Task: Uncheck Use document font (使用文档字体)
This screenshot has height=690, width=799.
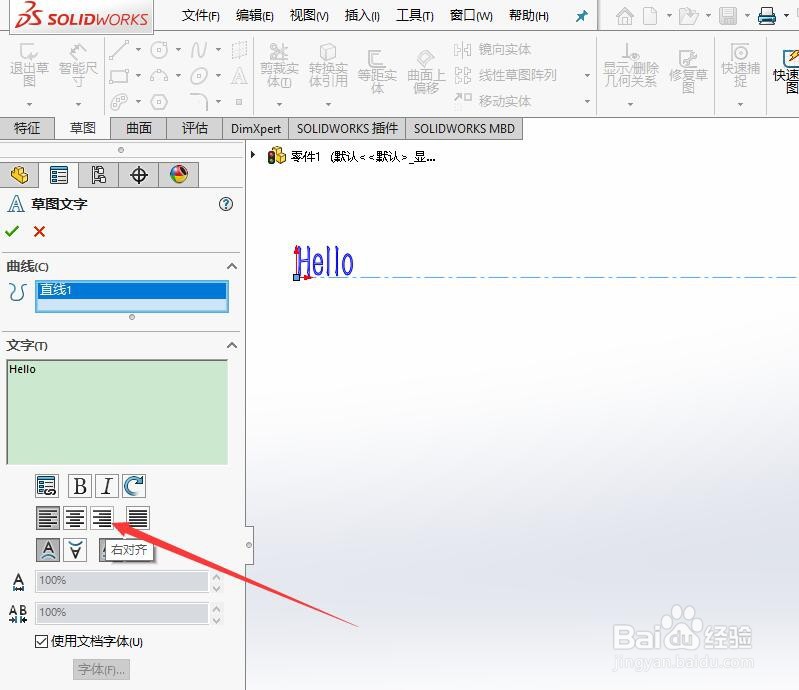Action: 42,642
